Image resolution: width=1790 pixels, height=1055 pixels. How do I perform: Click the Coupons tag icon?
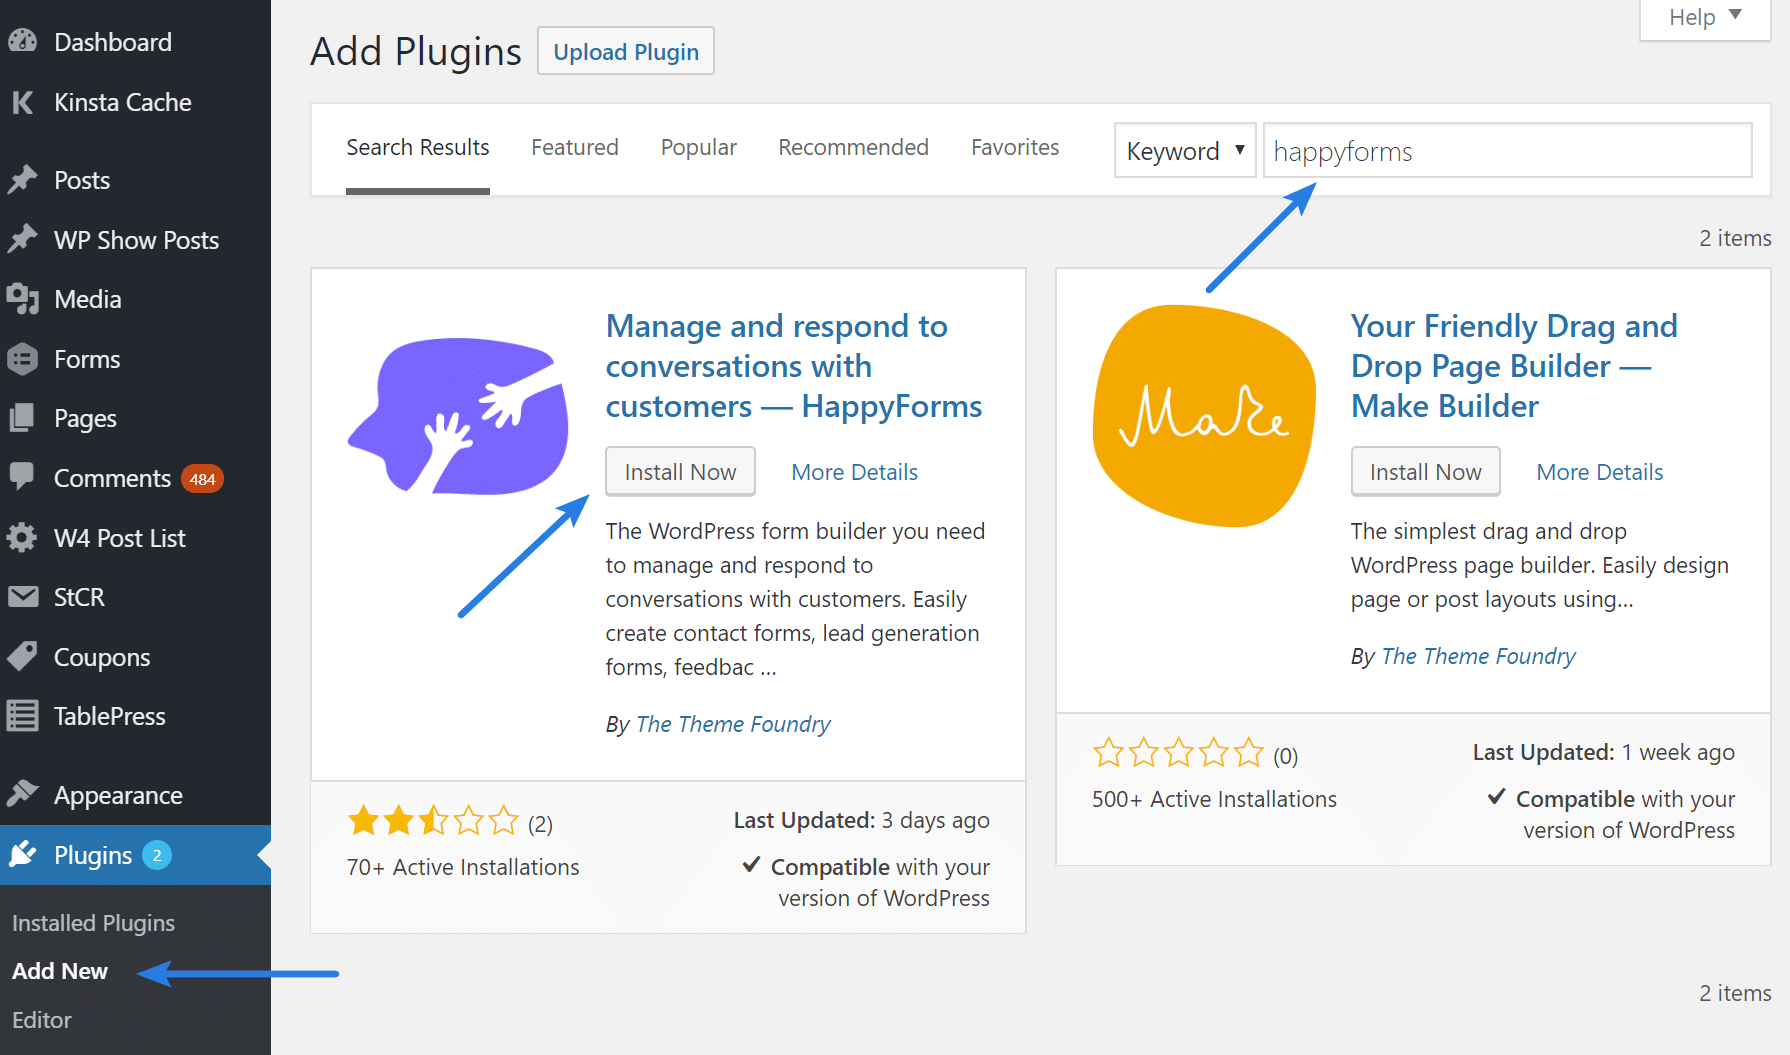click(x=22, y=656)
